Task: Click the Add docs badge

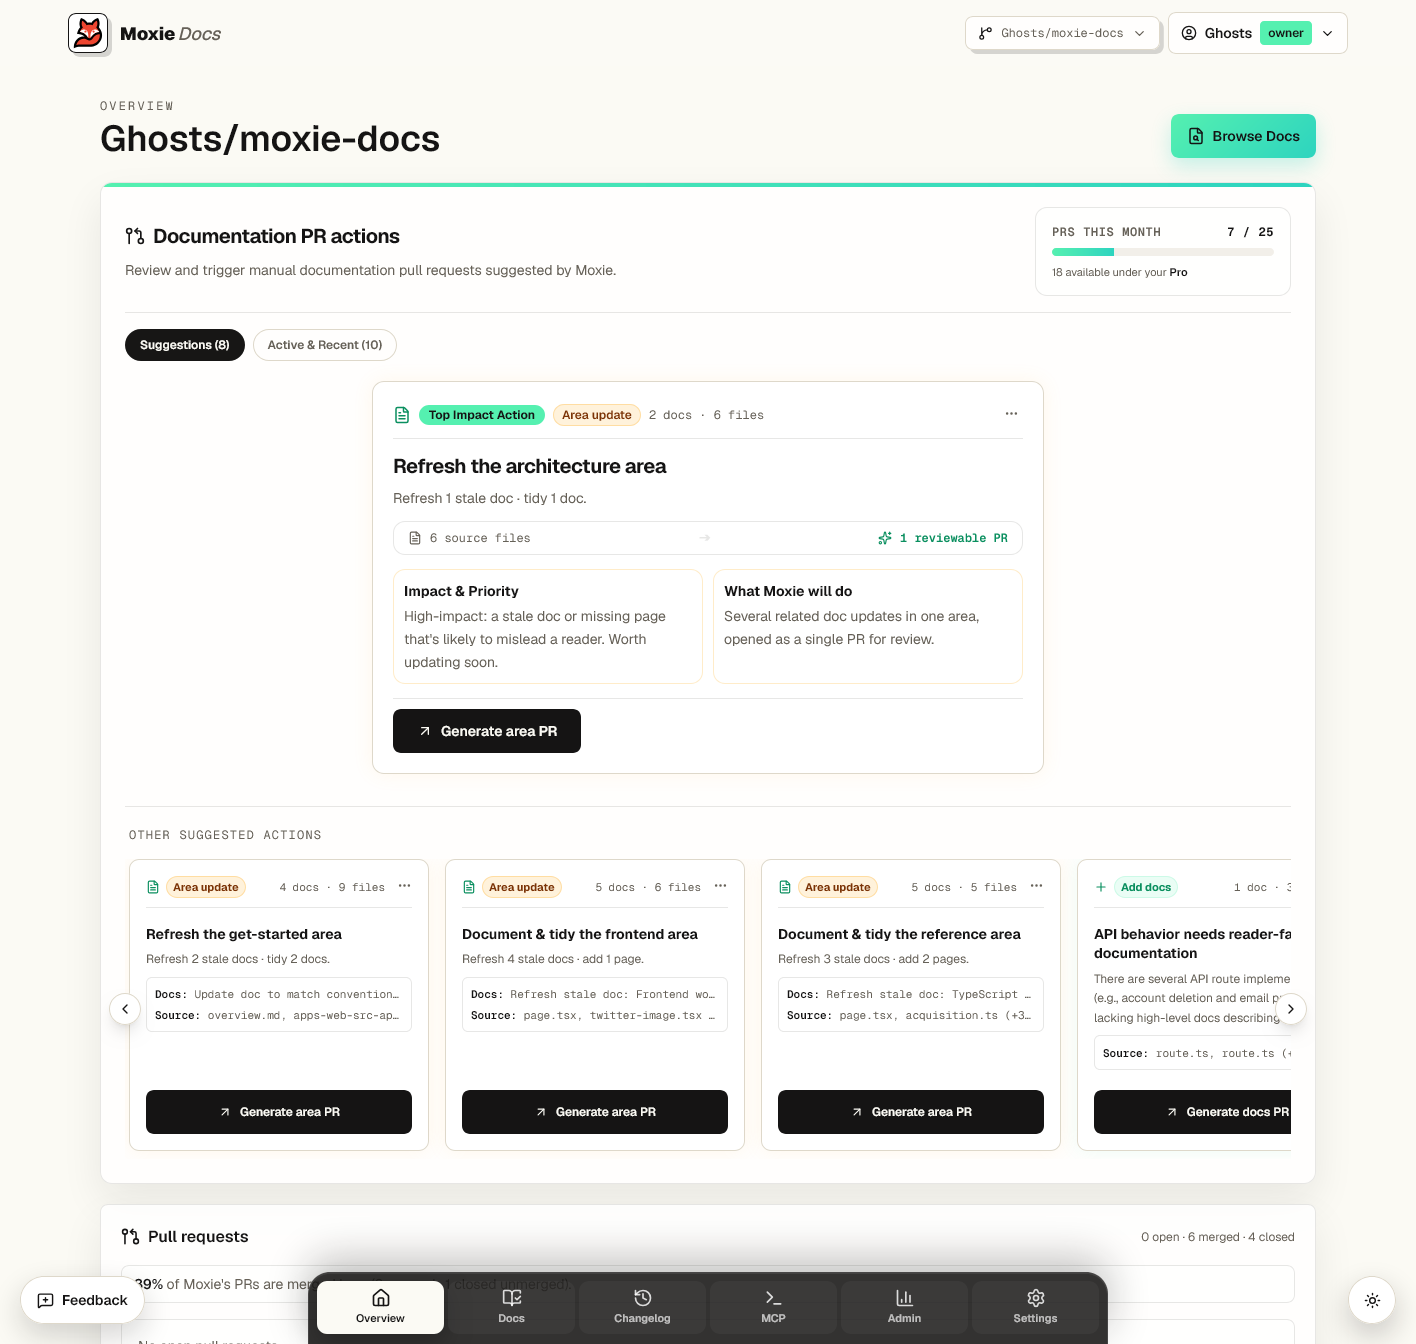Action: click(x=1146, y=887)
